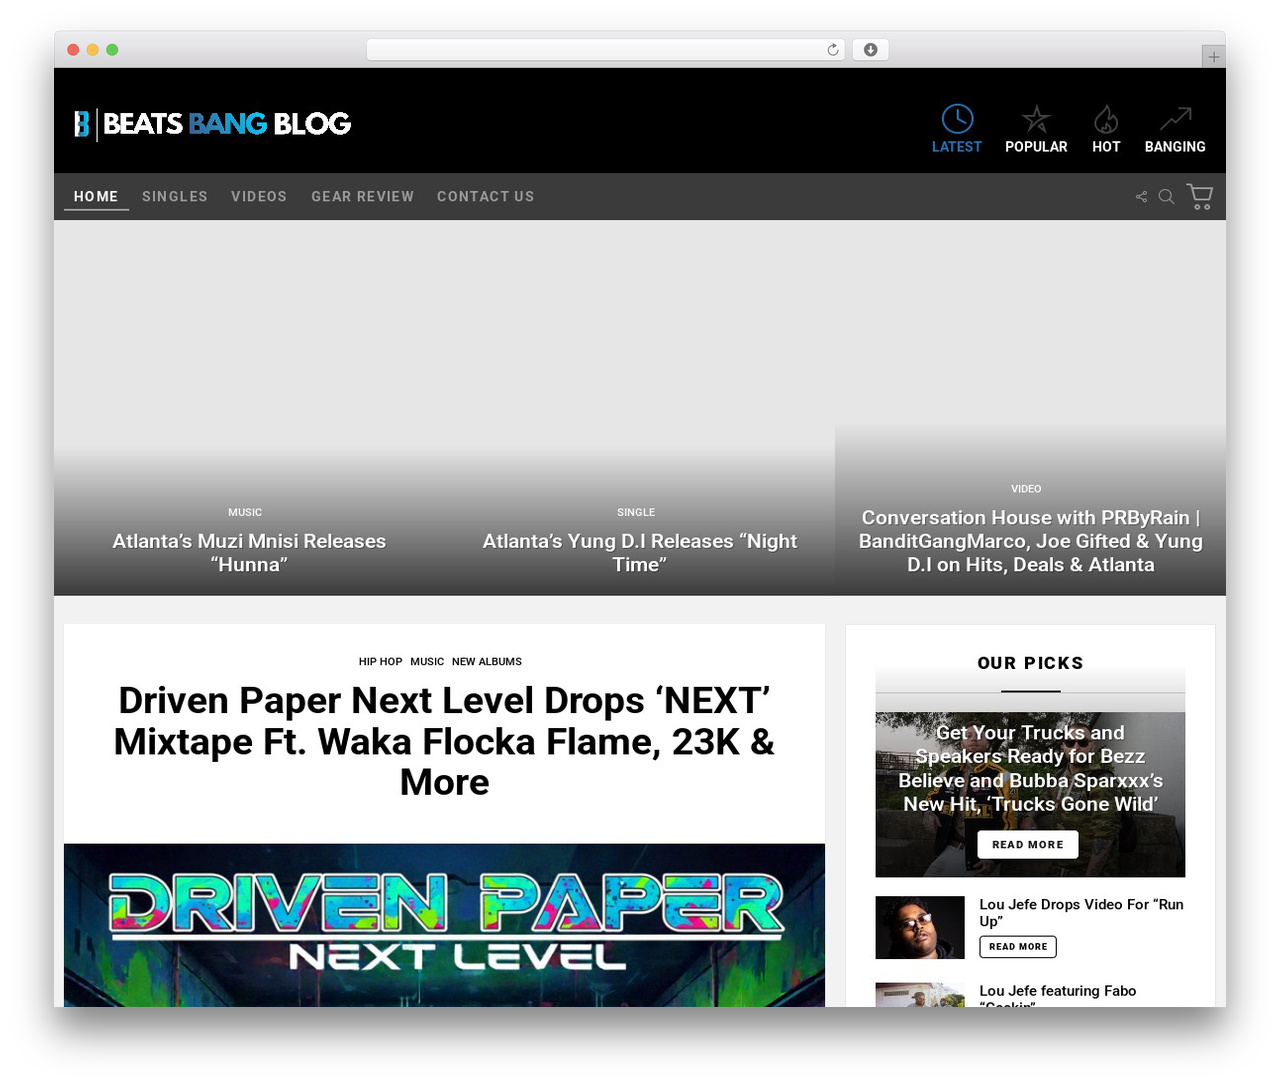The height and width of the screenshot is (1084, 1280).
Task: Open Conversation House with PRByRain article
Action: 1030,541
